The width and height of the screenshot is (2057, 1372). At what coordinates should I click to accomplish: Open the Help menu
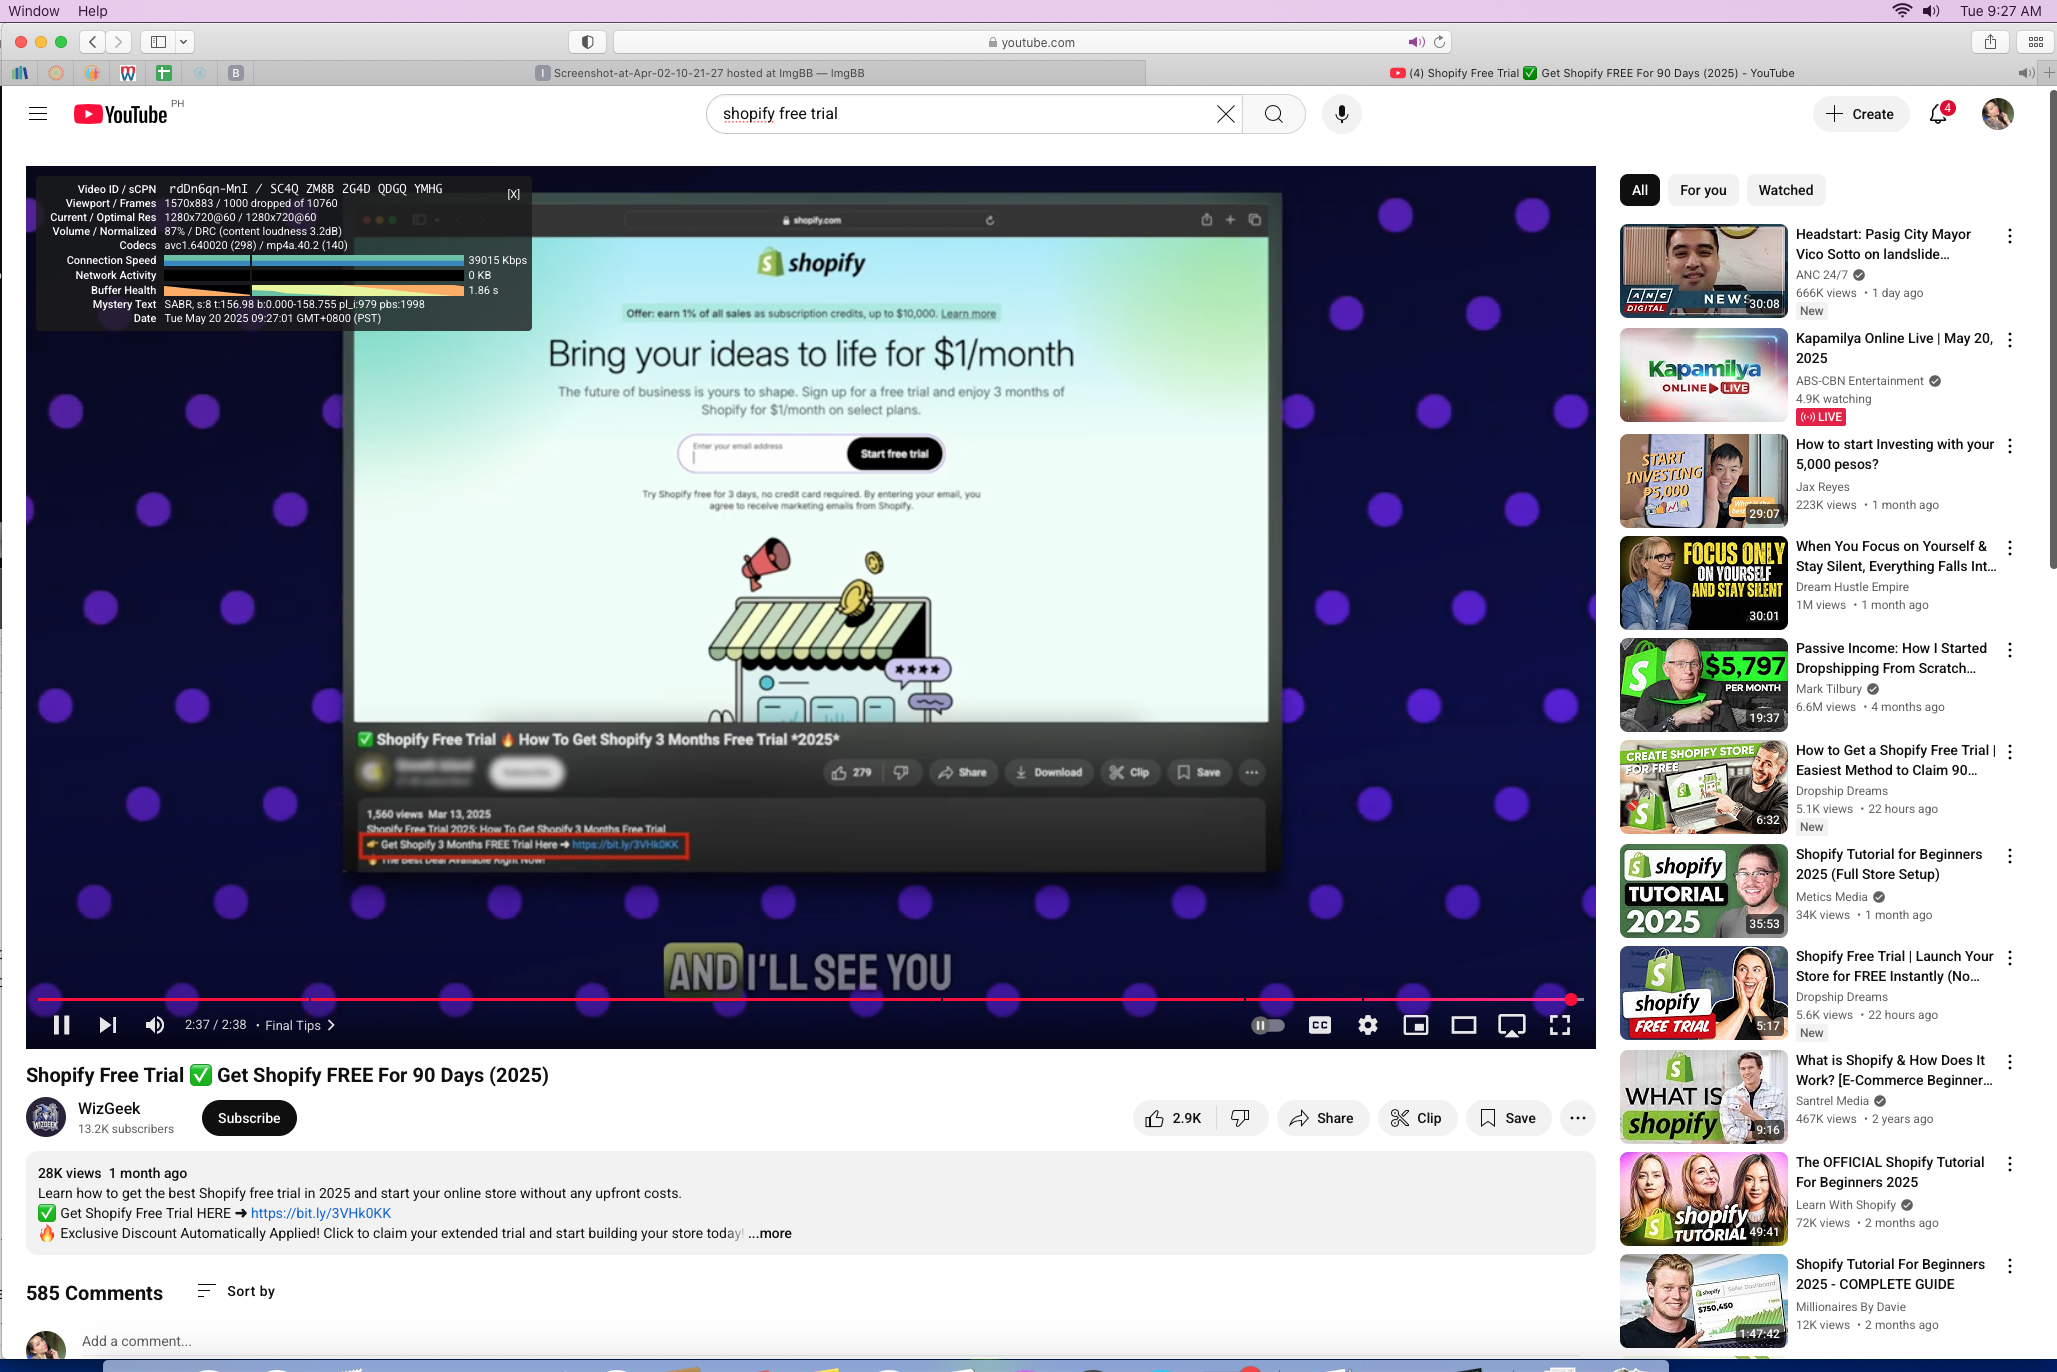(92, 11)
